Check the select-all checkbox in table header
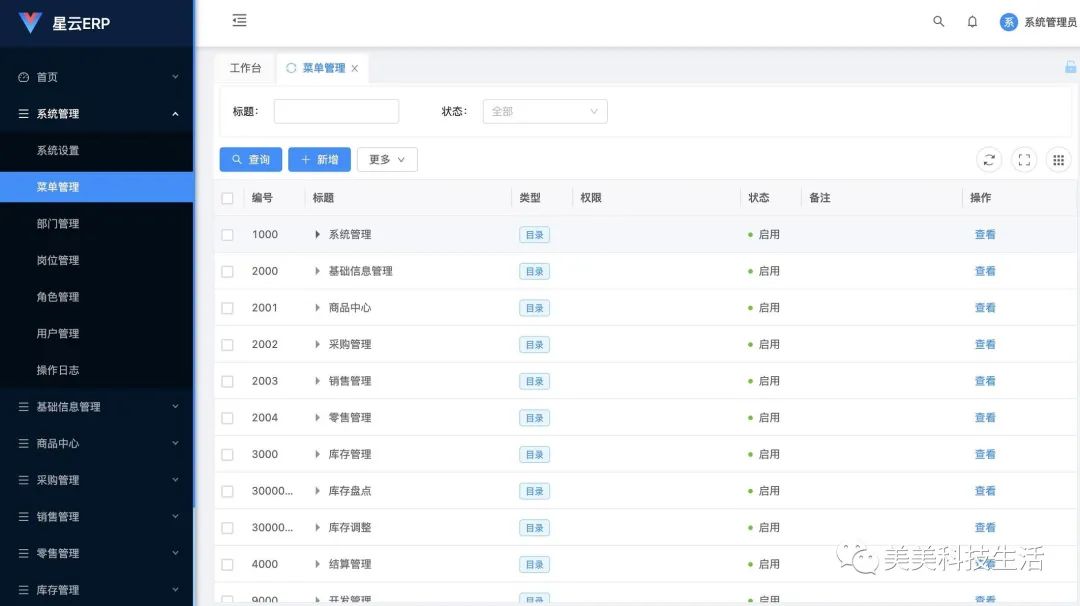 click(x=228, y=197)
